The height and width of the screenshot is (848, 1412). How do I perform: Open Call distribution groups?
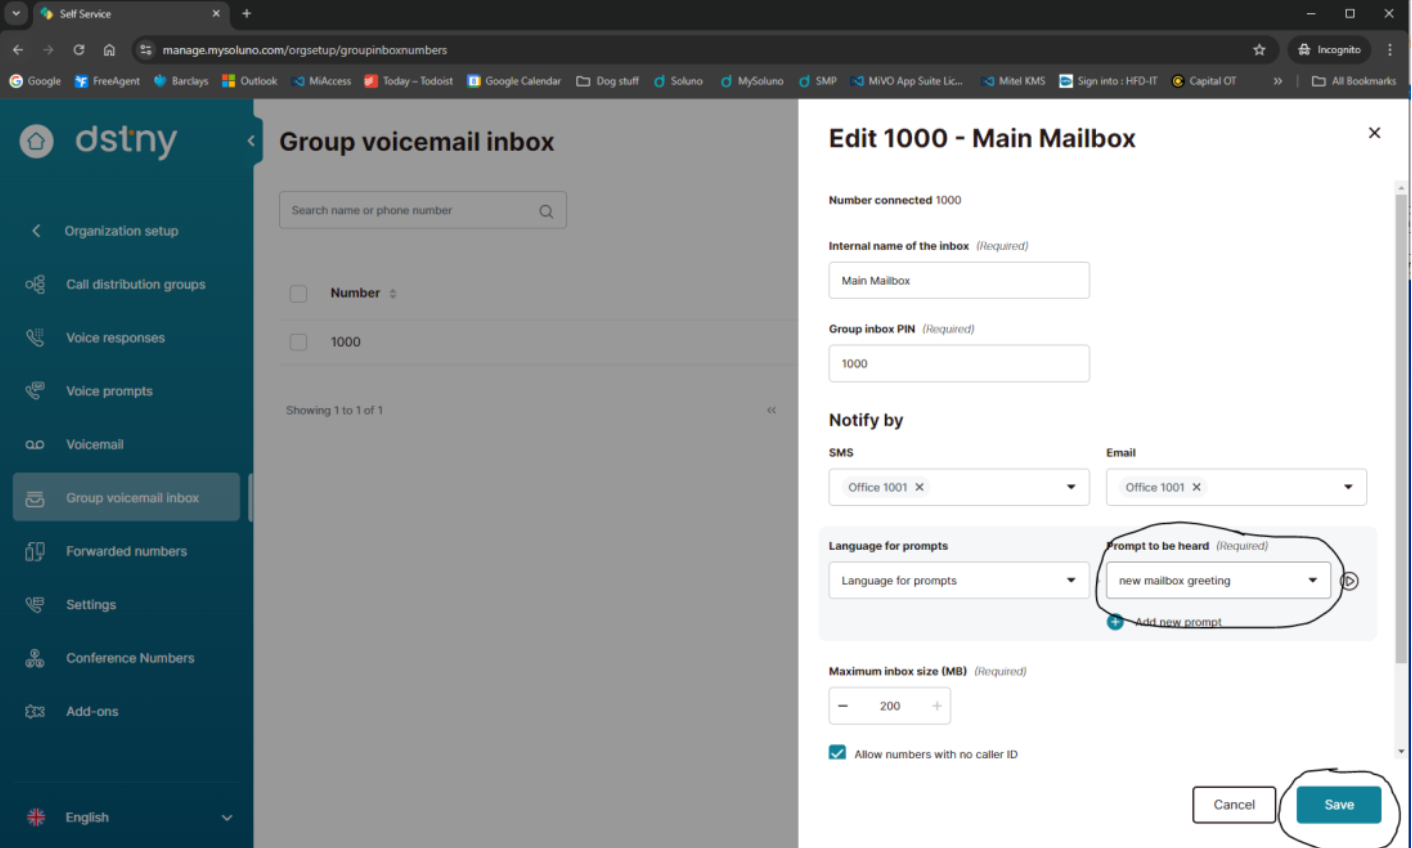click(135, 284)
